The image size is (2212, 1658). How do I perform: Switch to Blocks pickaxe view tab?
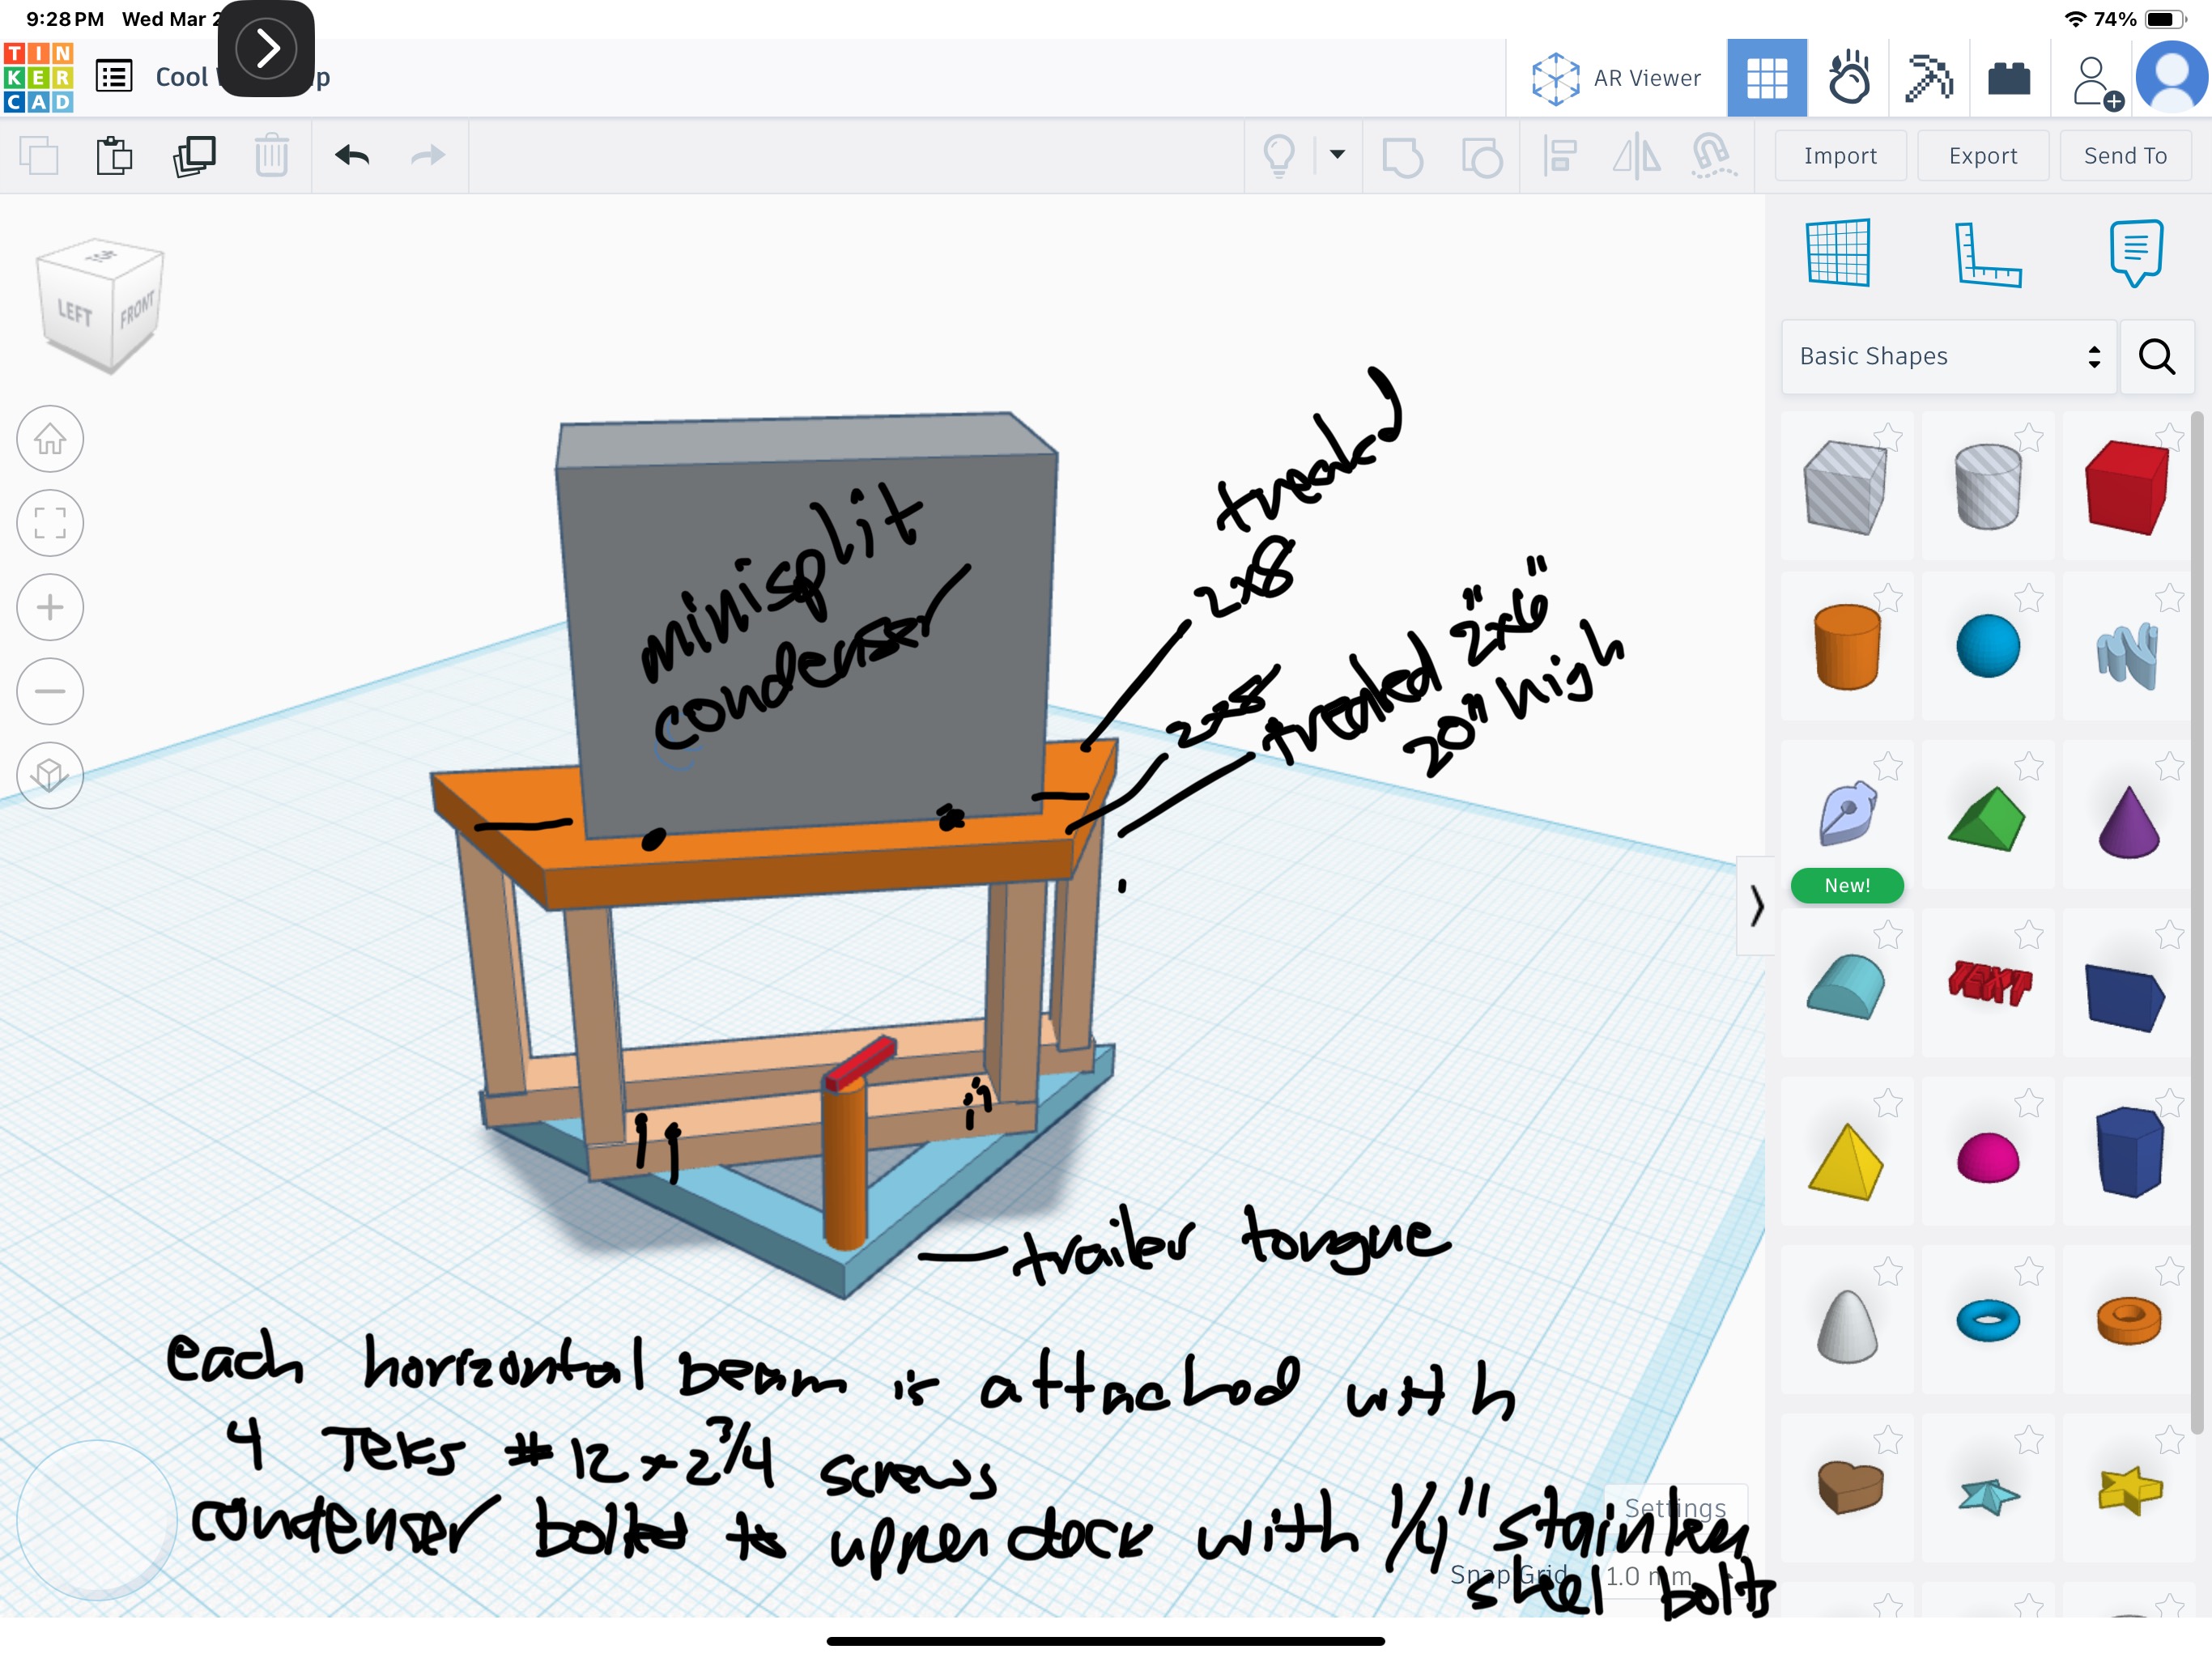pos(1929,78)
